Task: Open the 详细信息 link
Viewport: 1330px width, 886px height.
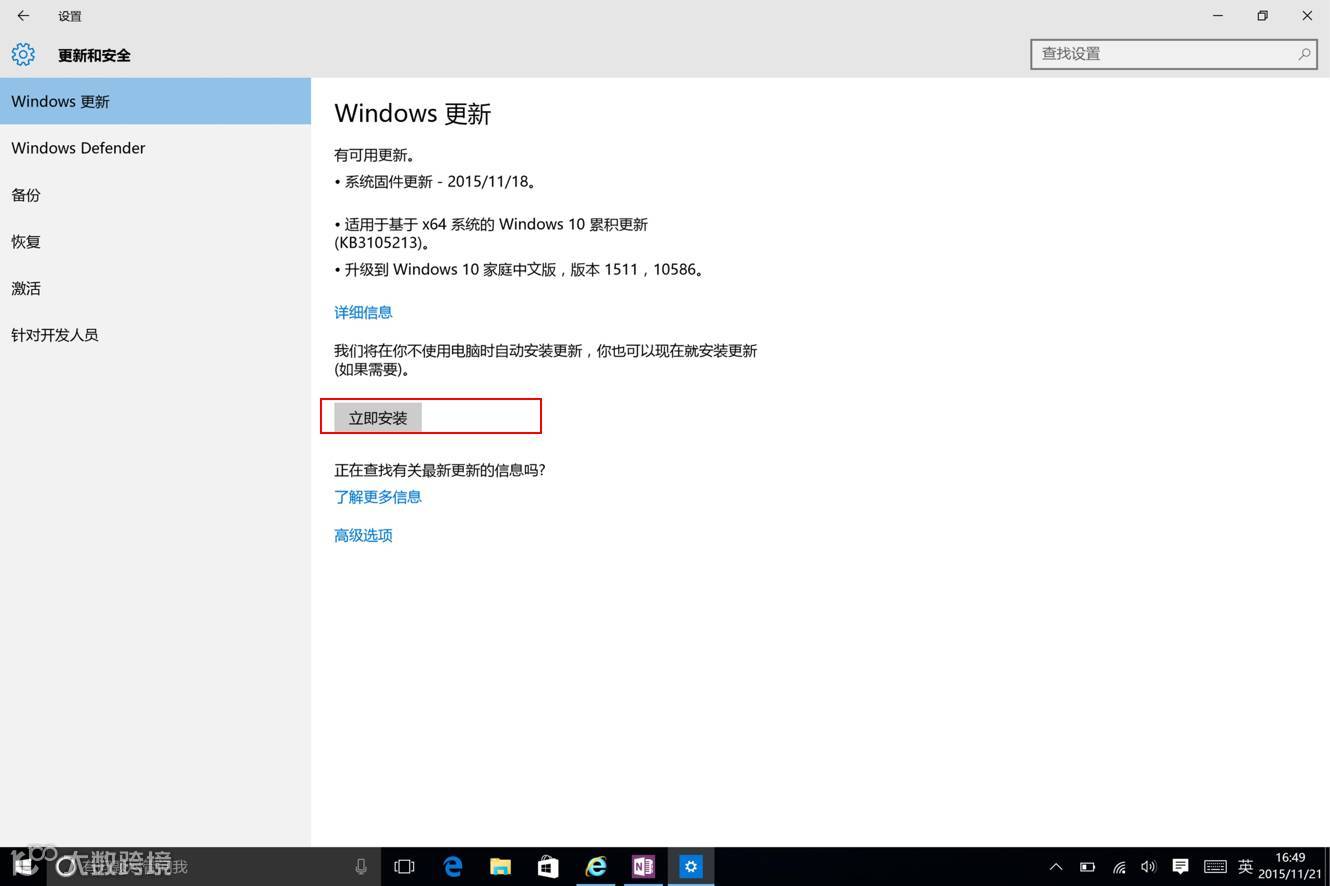Action: [363, 312]
